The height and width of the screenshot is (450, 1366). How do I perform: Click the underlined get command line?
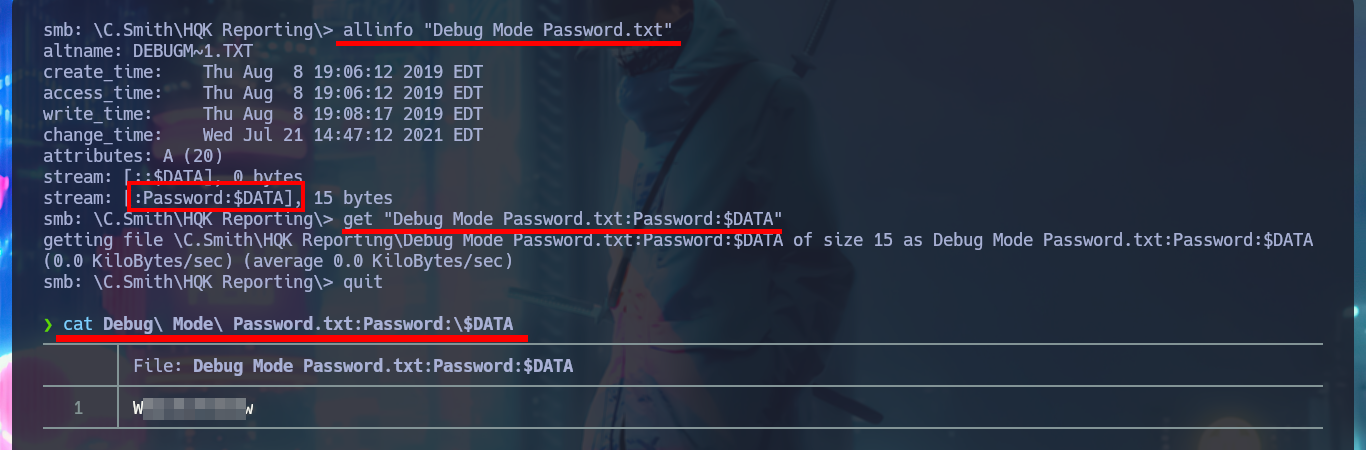point(562,218)
